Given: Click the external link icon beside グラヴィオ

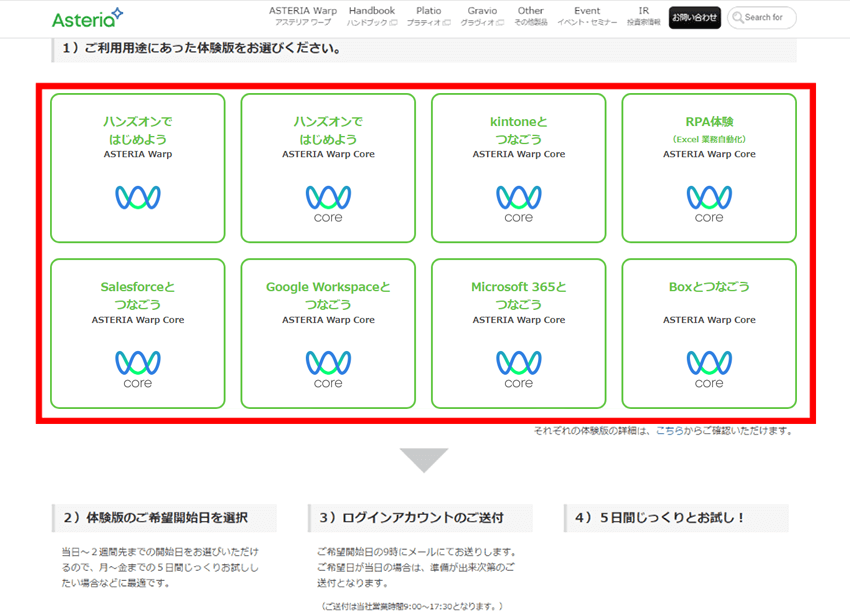Looking at the screenshot, I should [500, 23].
